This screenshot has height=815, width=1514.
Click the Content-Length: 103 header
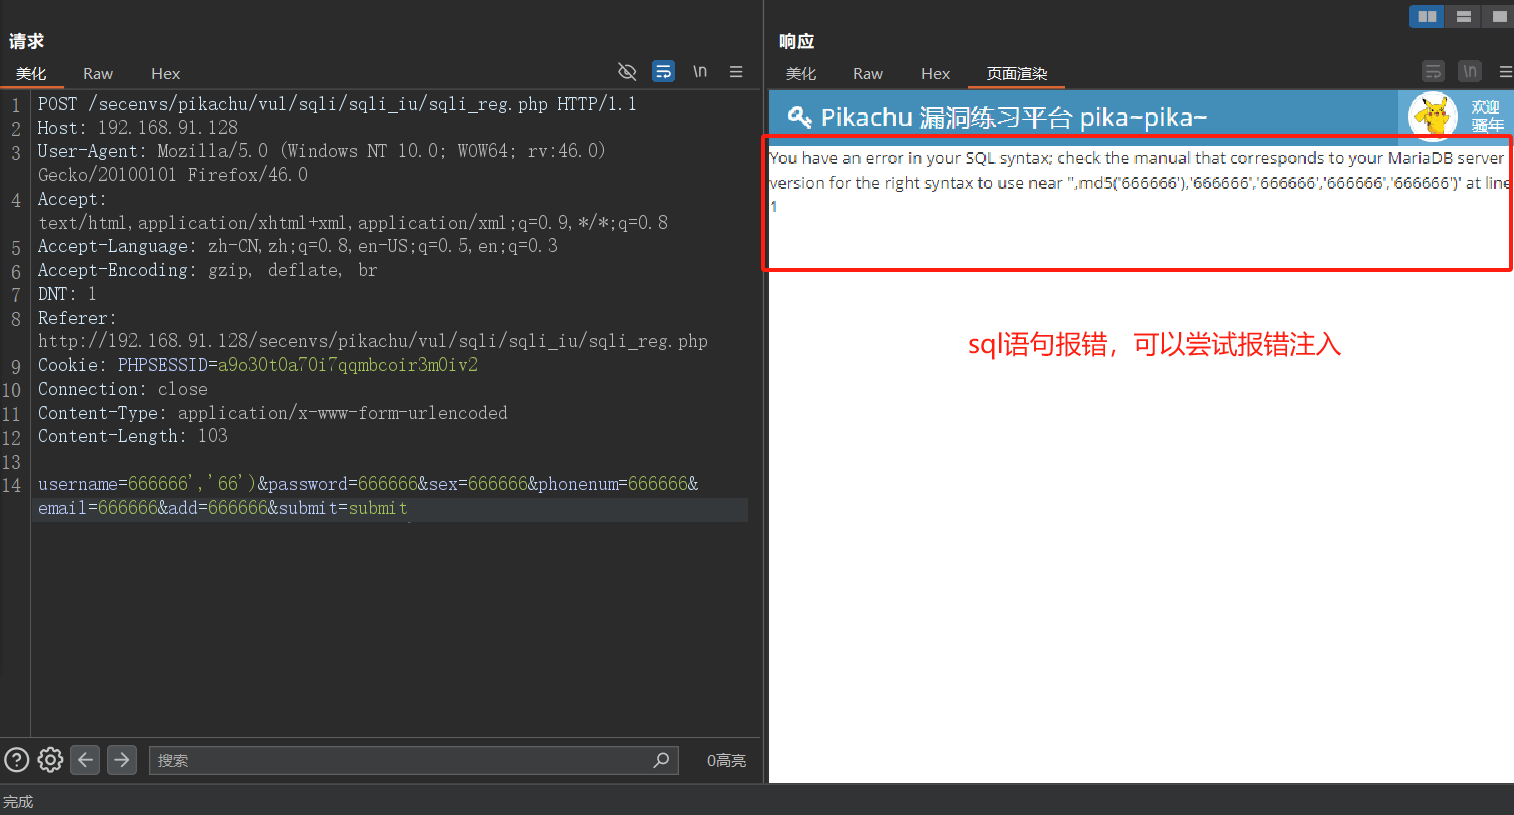pos(133,436)
